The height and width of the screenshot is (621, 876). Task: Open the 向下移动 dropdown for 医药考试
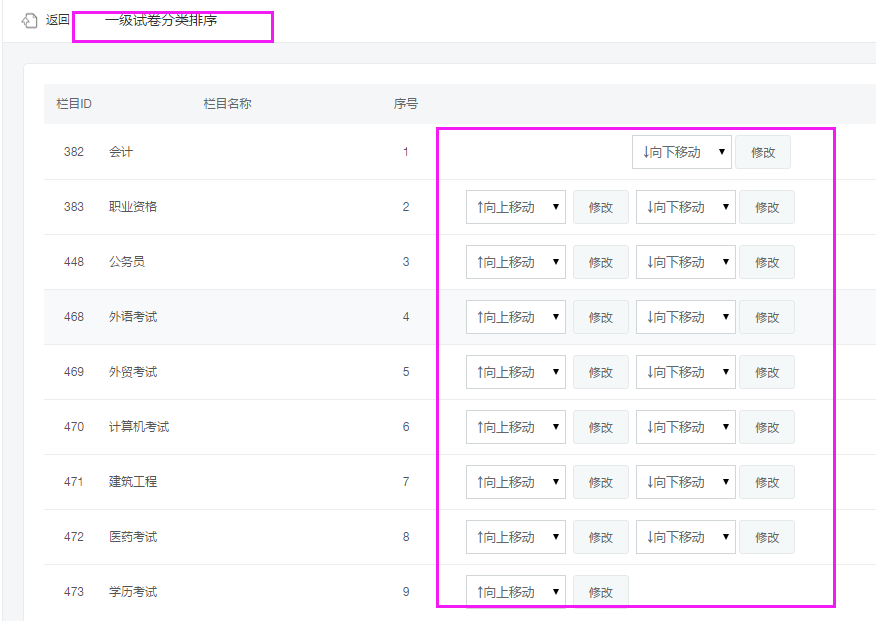[685, 537]
